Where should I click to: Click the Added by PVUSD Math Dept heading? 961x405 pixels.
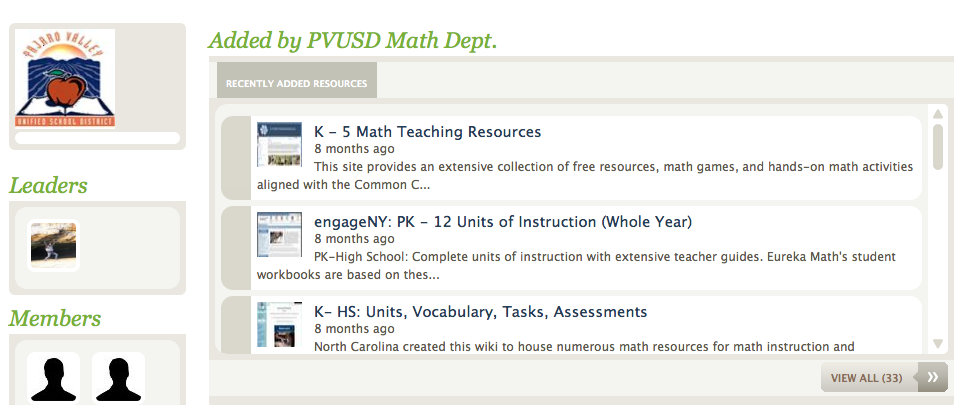[352, 41]
